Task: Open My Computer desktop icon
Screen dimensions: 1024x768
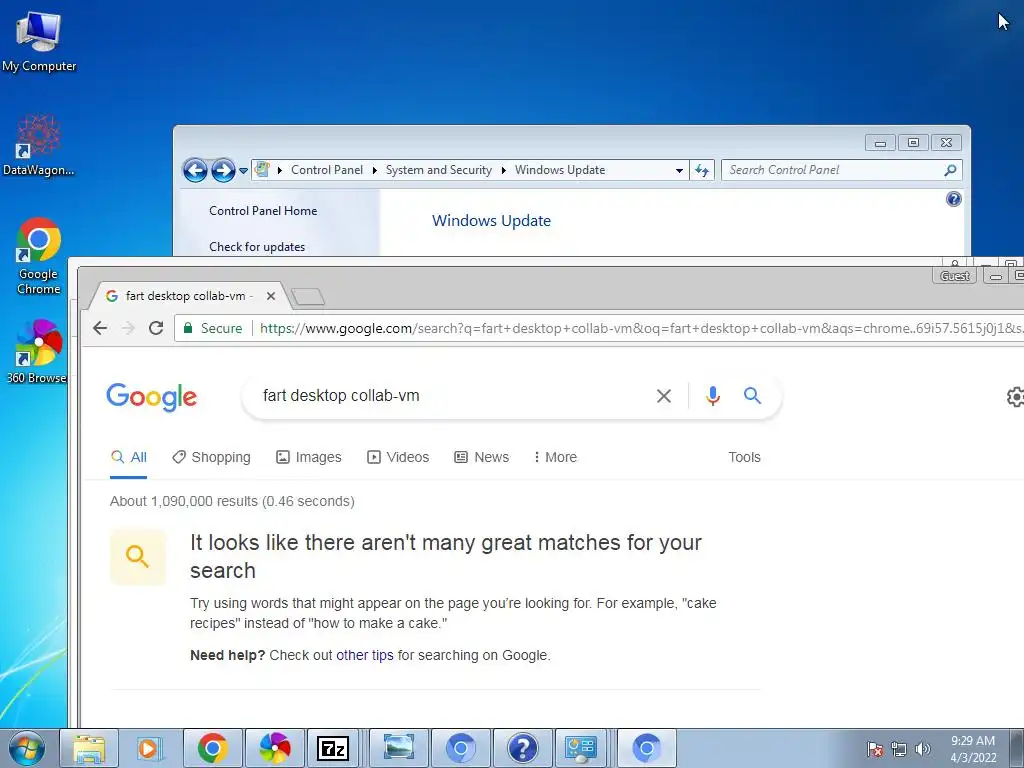Action: (x=39, y=41)
